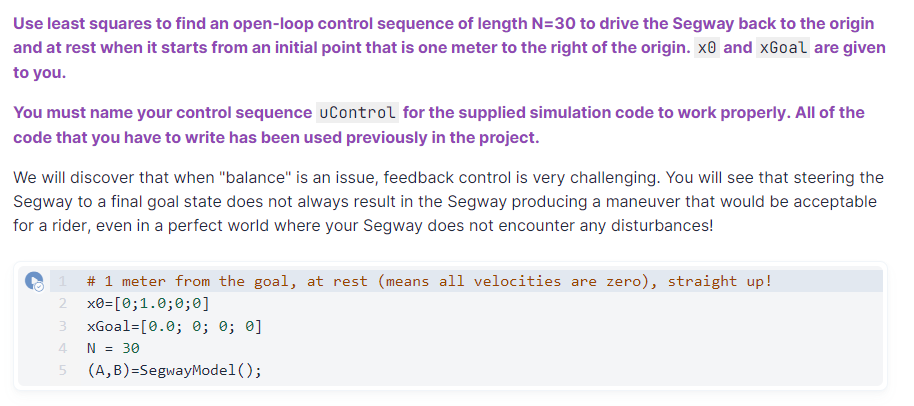Click the inline xGoal code label in instructions
The width and height of the screenshot is (914, 406).
click(783, 48)
